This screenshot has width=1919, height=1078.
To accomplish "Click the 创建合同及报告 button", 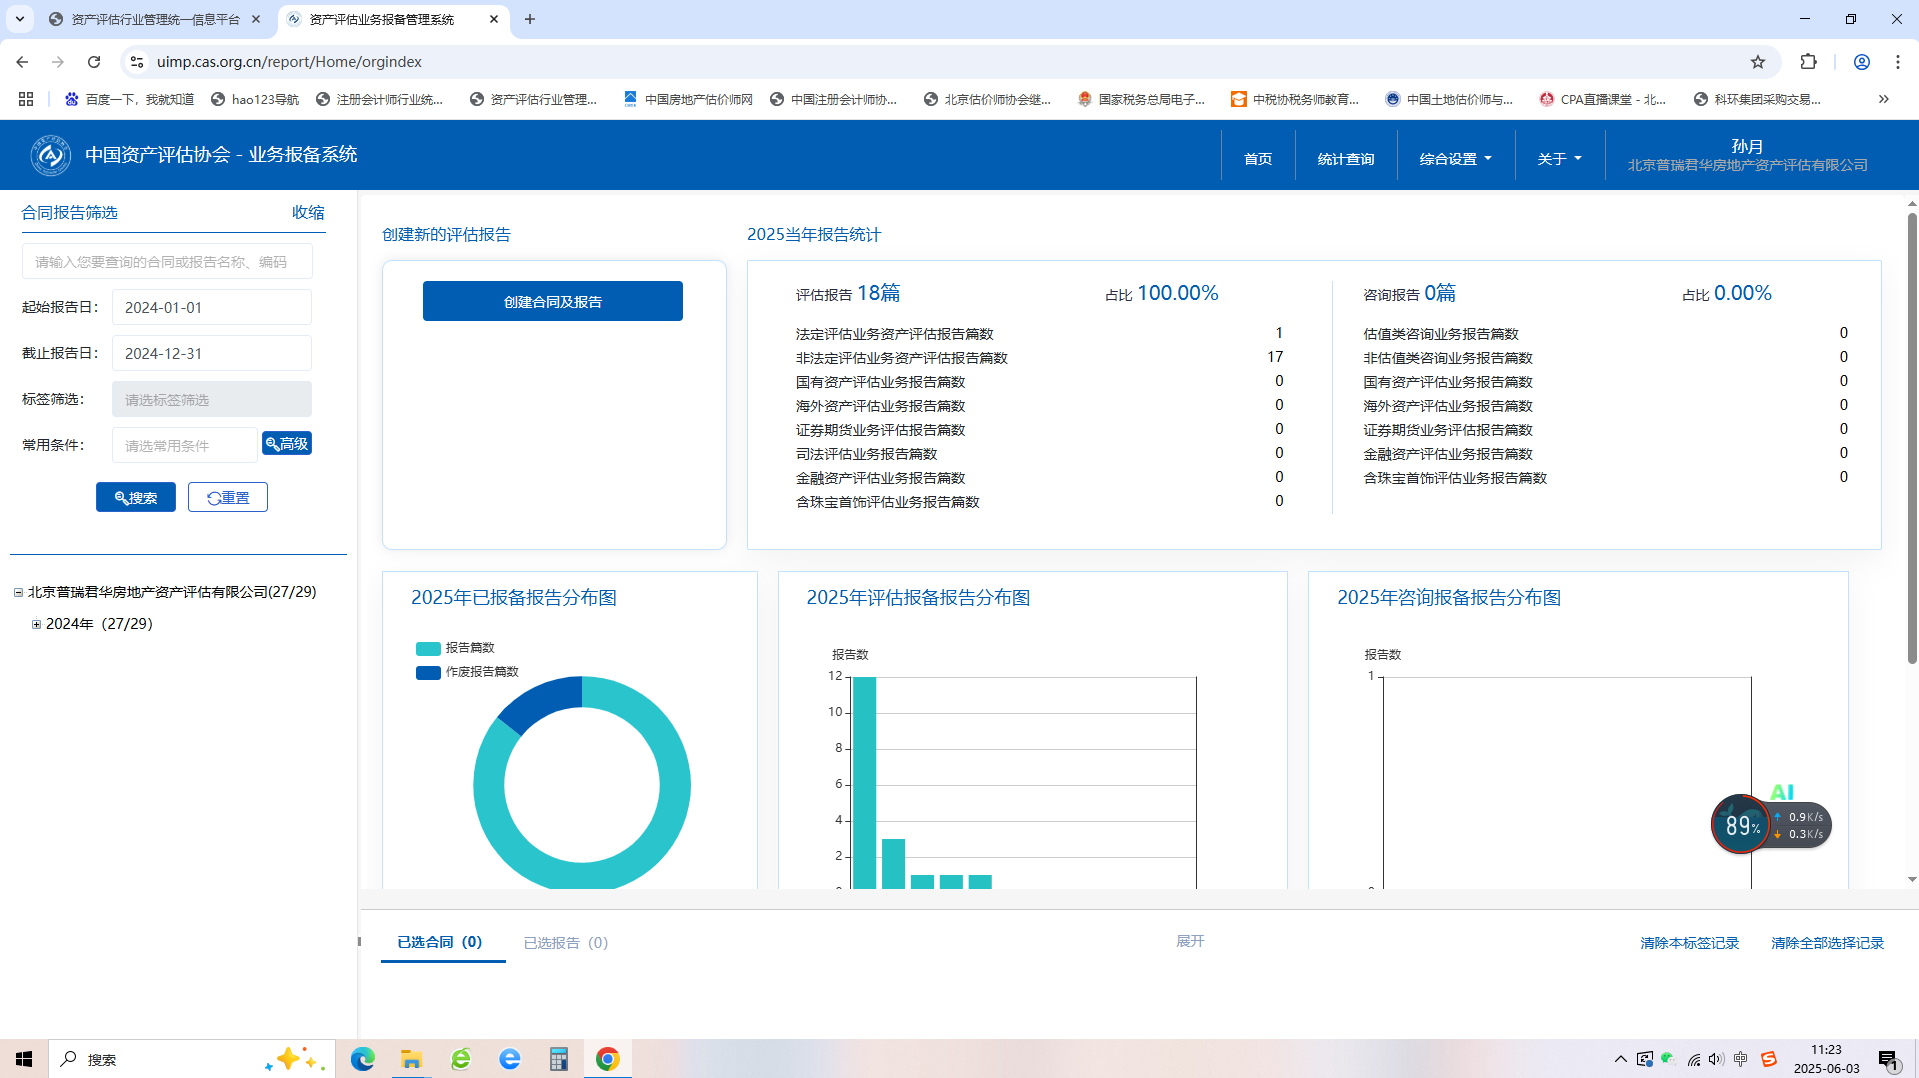I will [552, 301].
